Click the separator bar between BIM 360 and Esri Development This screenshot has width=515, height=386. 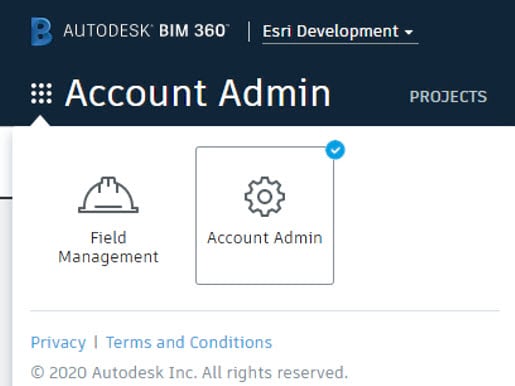pos(249,31)
